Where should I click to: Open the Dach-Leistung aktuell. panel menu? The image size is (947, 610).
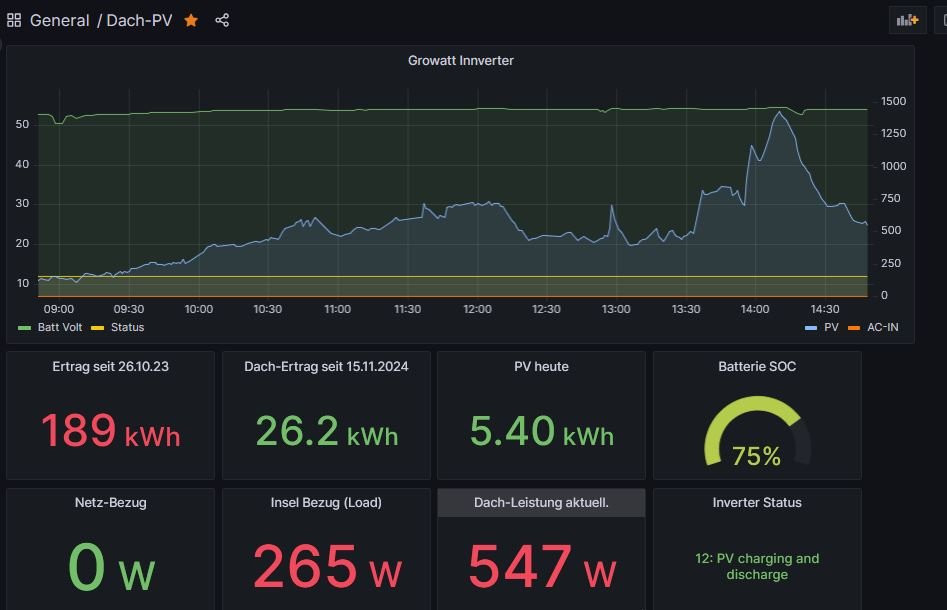541,503
